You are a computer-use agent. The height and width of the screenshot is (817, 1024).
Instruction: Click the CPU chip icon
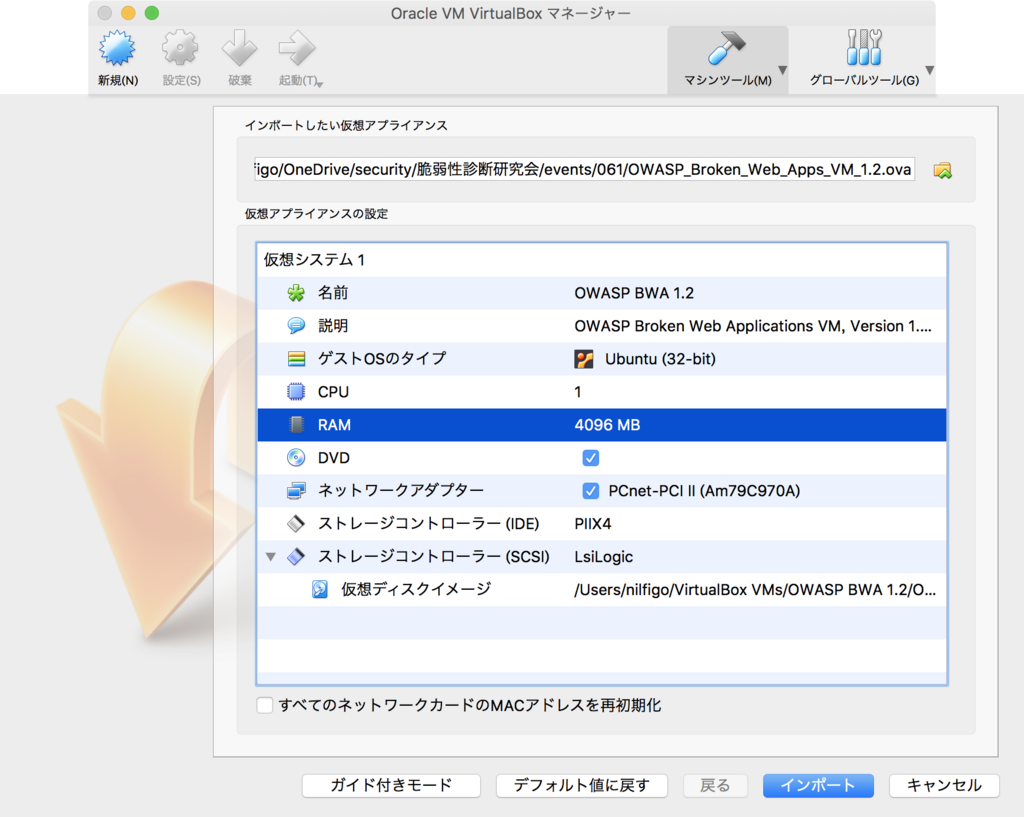(x=296, y=391)
